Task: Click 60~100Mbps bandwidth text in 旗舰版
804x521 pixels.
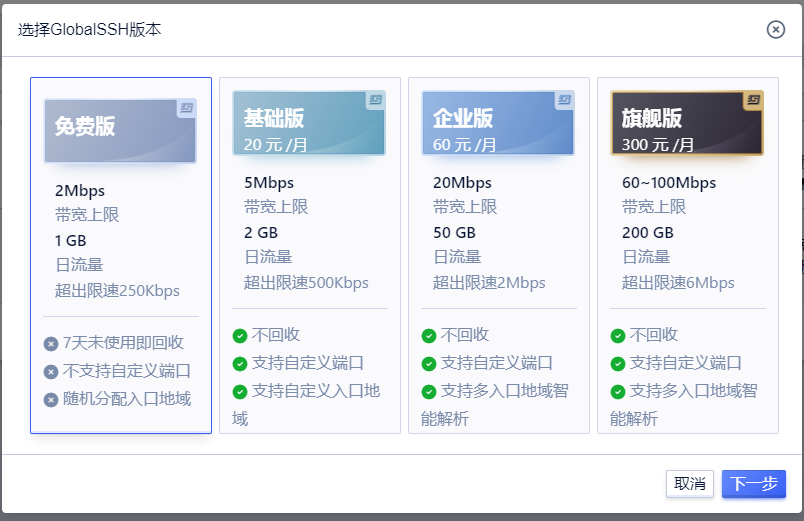Action: [669, 183]
